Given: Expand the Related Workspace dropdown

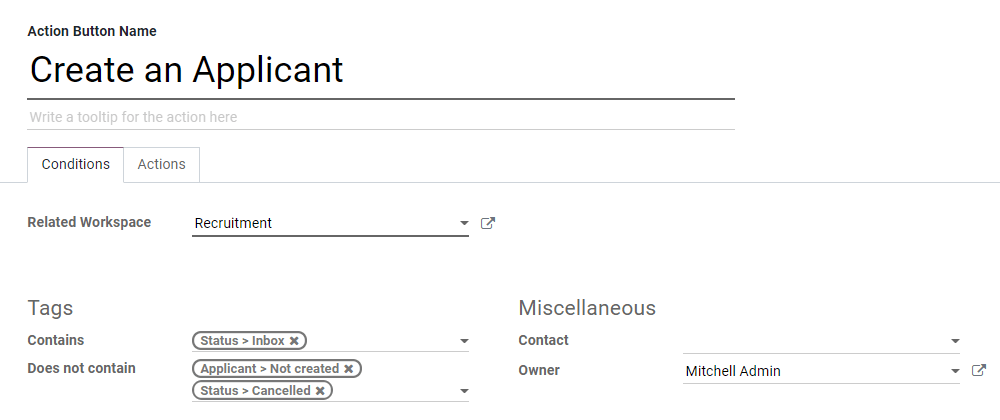Looking at the screenshot, I should [464, 223].
